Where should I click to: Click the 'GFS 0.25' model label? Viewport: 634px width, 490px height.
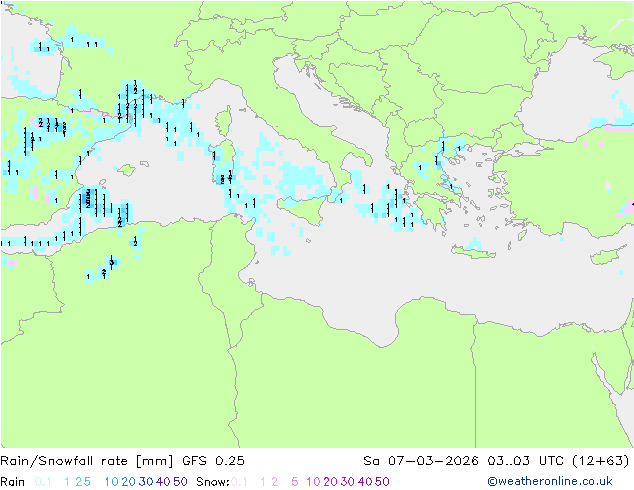213,460
